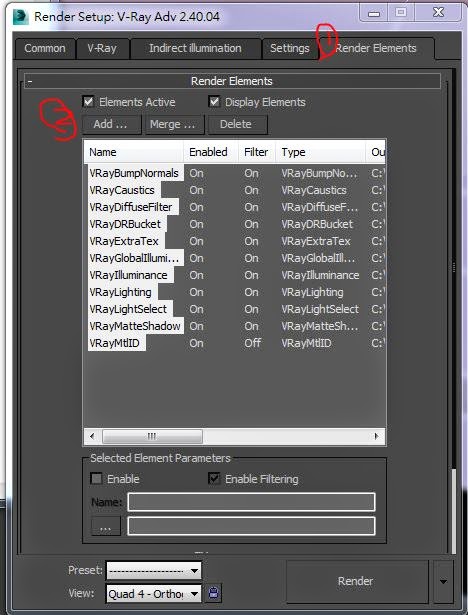Open the Render button dropdown arrow

click(443, 581)
